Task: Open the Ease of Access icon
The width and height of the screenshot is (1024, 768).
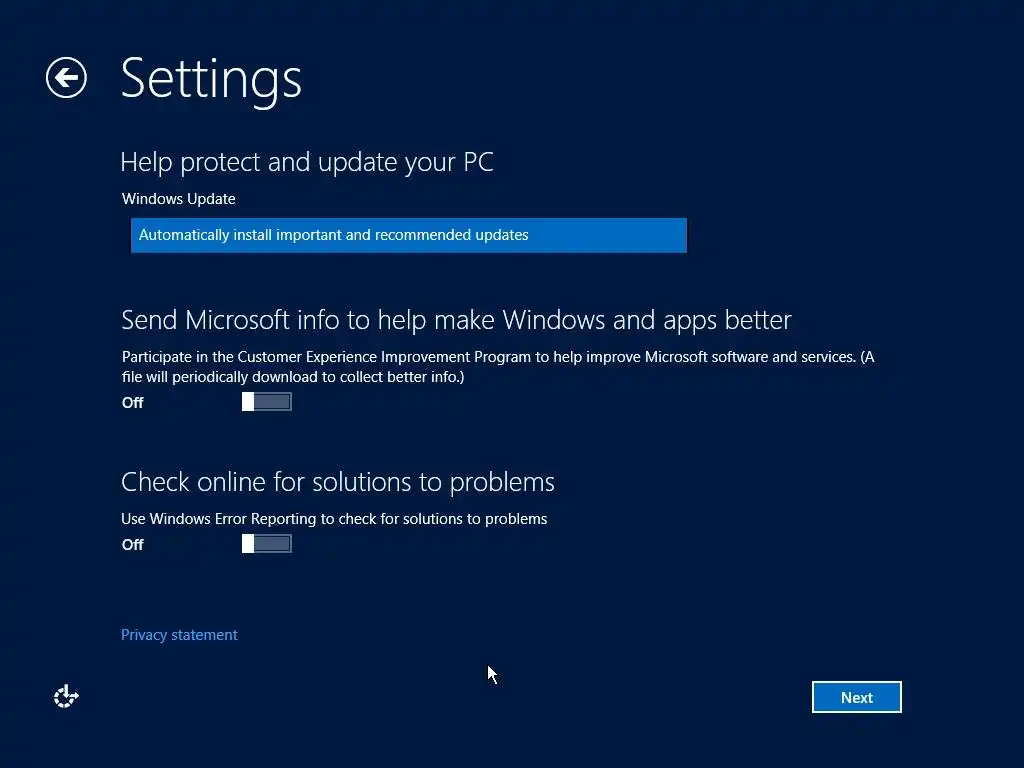Action: (x=66, y=697)
